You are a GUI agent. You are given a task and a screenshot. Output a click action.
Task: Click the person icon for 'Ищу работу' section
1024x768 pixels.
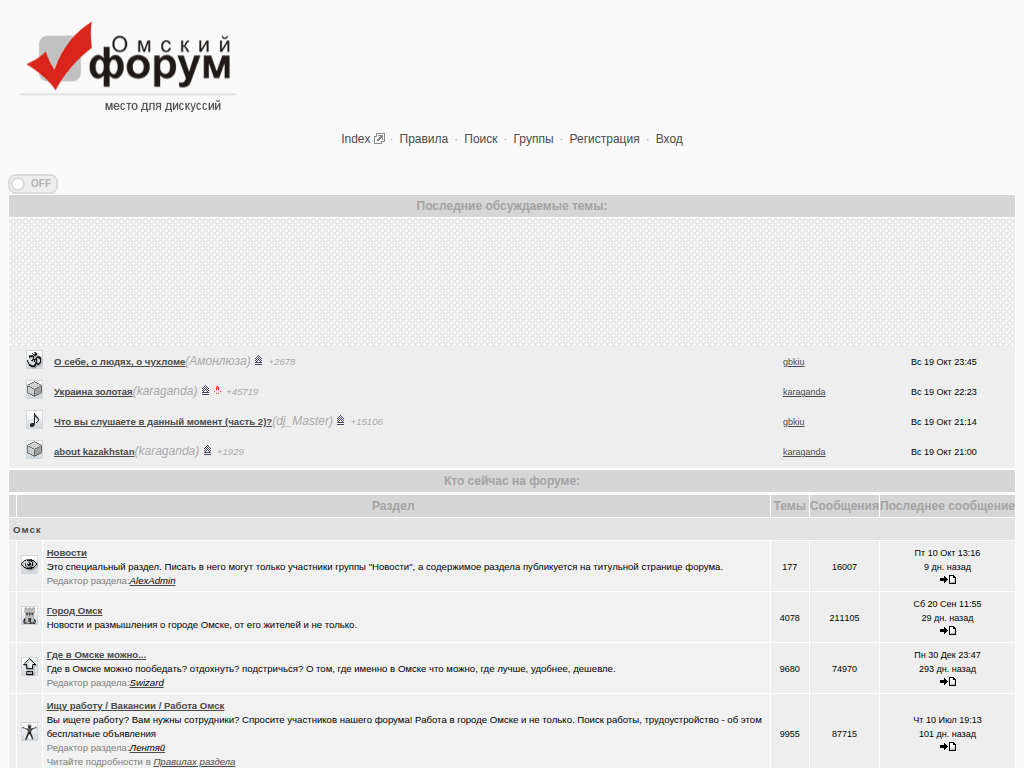(x=29, y=732)
